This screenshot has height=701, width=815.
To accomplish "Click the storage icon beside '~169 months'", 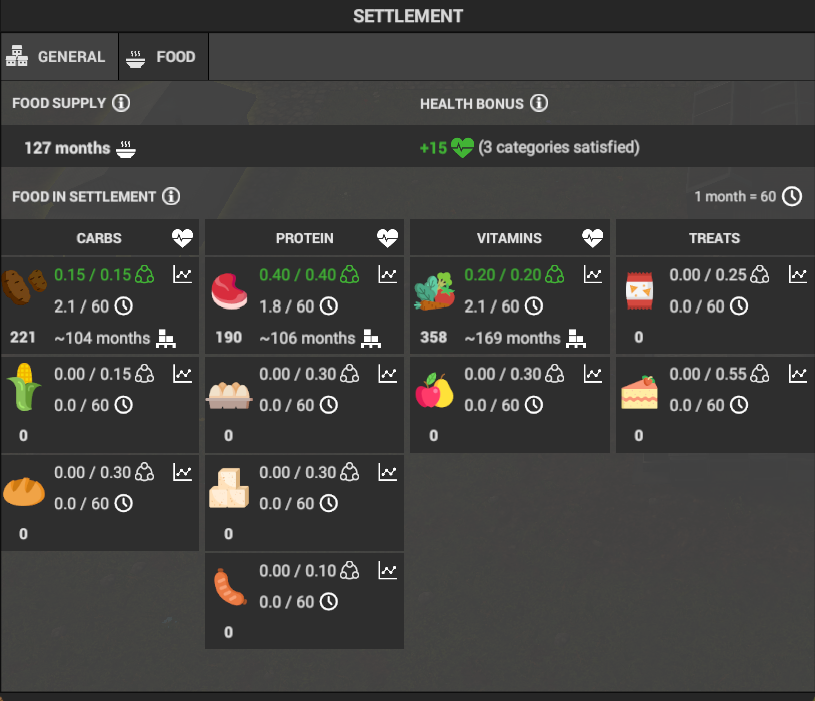I will pyautogui.click(x=576, y=339).
